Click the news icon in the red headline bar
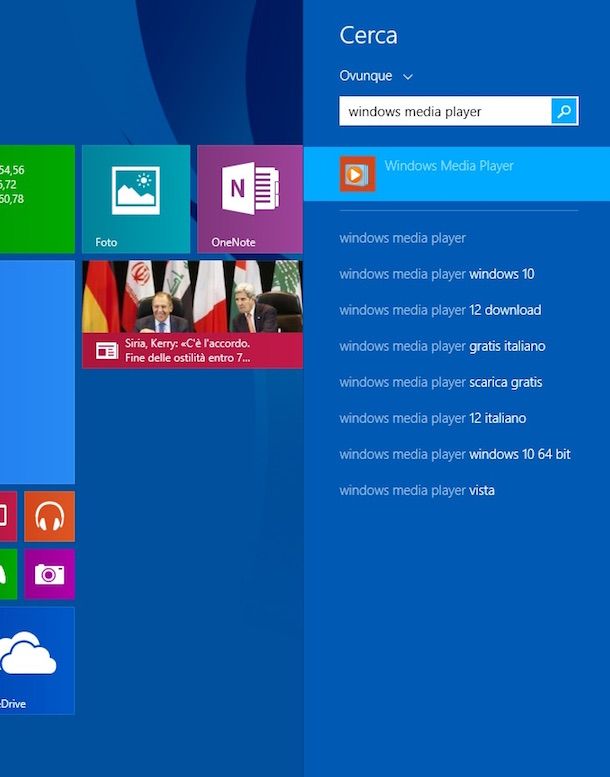This screenshot has width=610, height=777. (107, 351)
